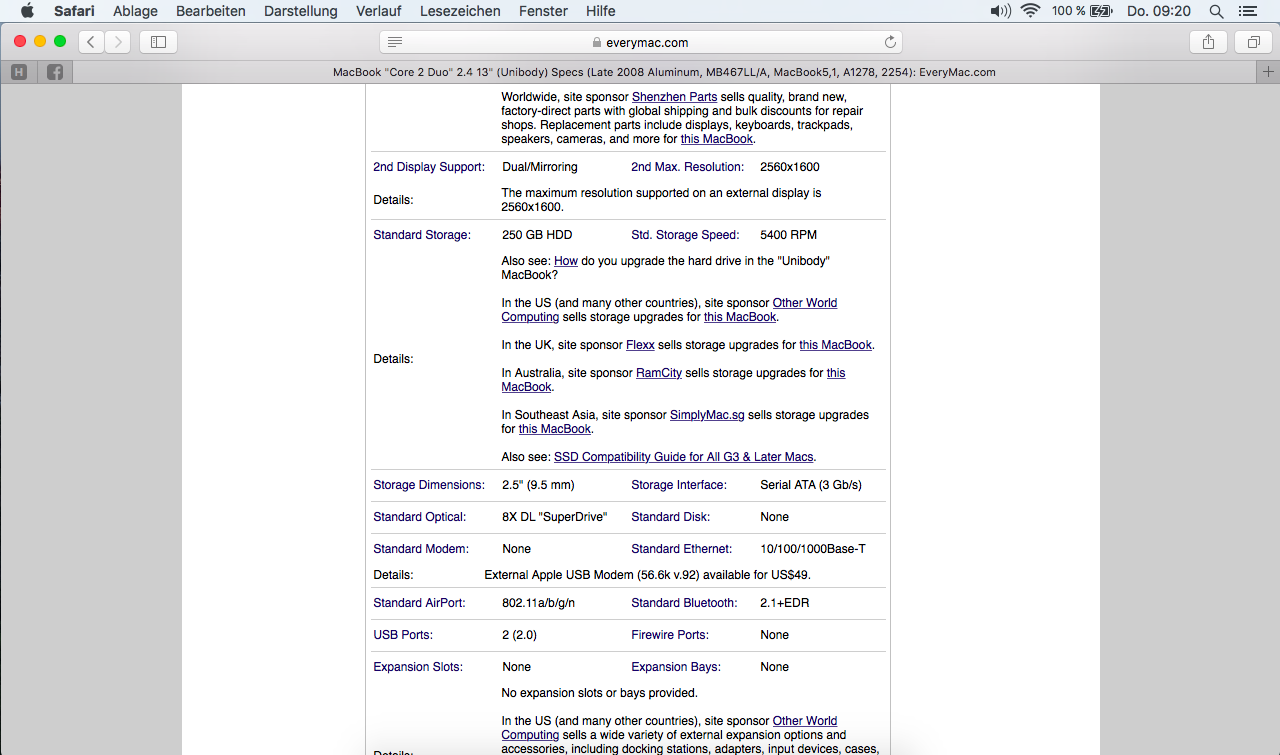This screenshot has width=1280, height=755.
Task: Click the "Standard AirPort:" label
Action: click(422, 603)
